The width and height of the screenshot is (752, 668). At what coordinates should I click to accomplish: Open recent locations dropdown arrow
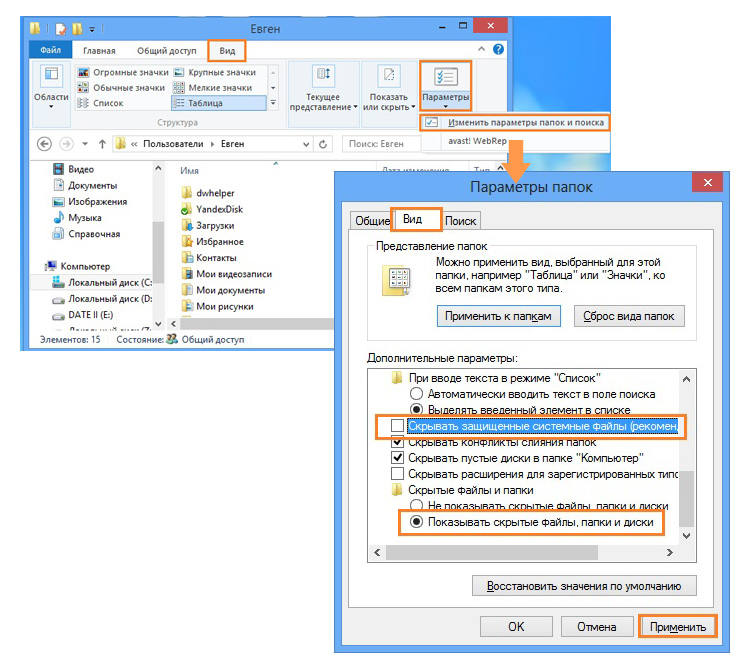[x=85, y=144]
